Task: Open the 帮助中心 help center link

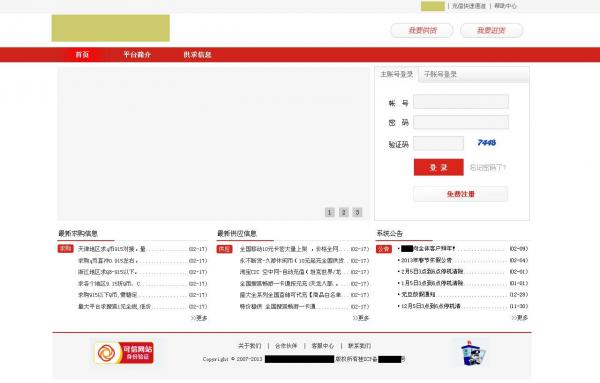Action: tap(505, 6)
